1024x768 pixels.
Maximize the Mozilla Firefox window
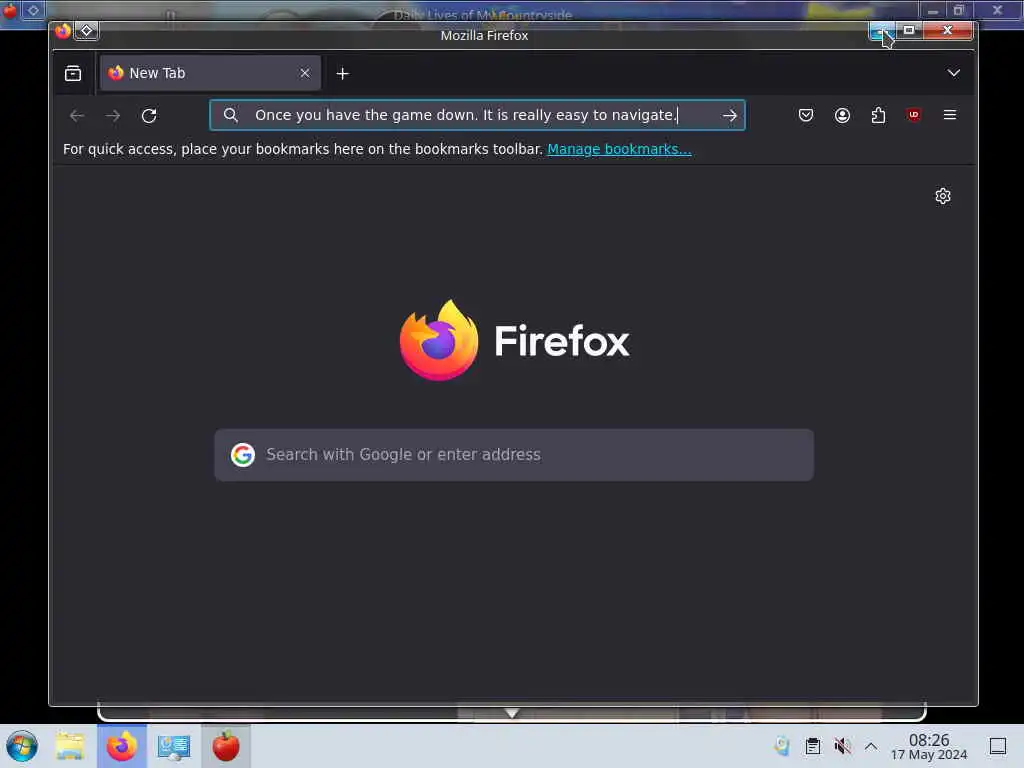click(908, 30)
